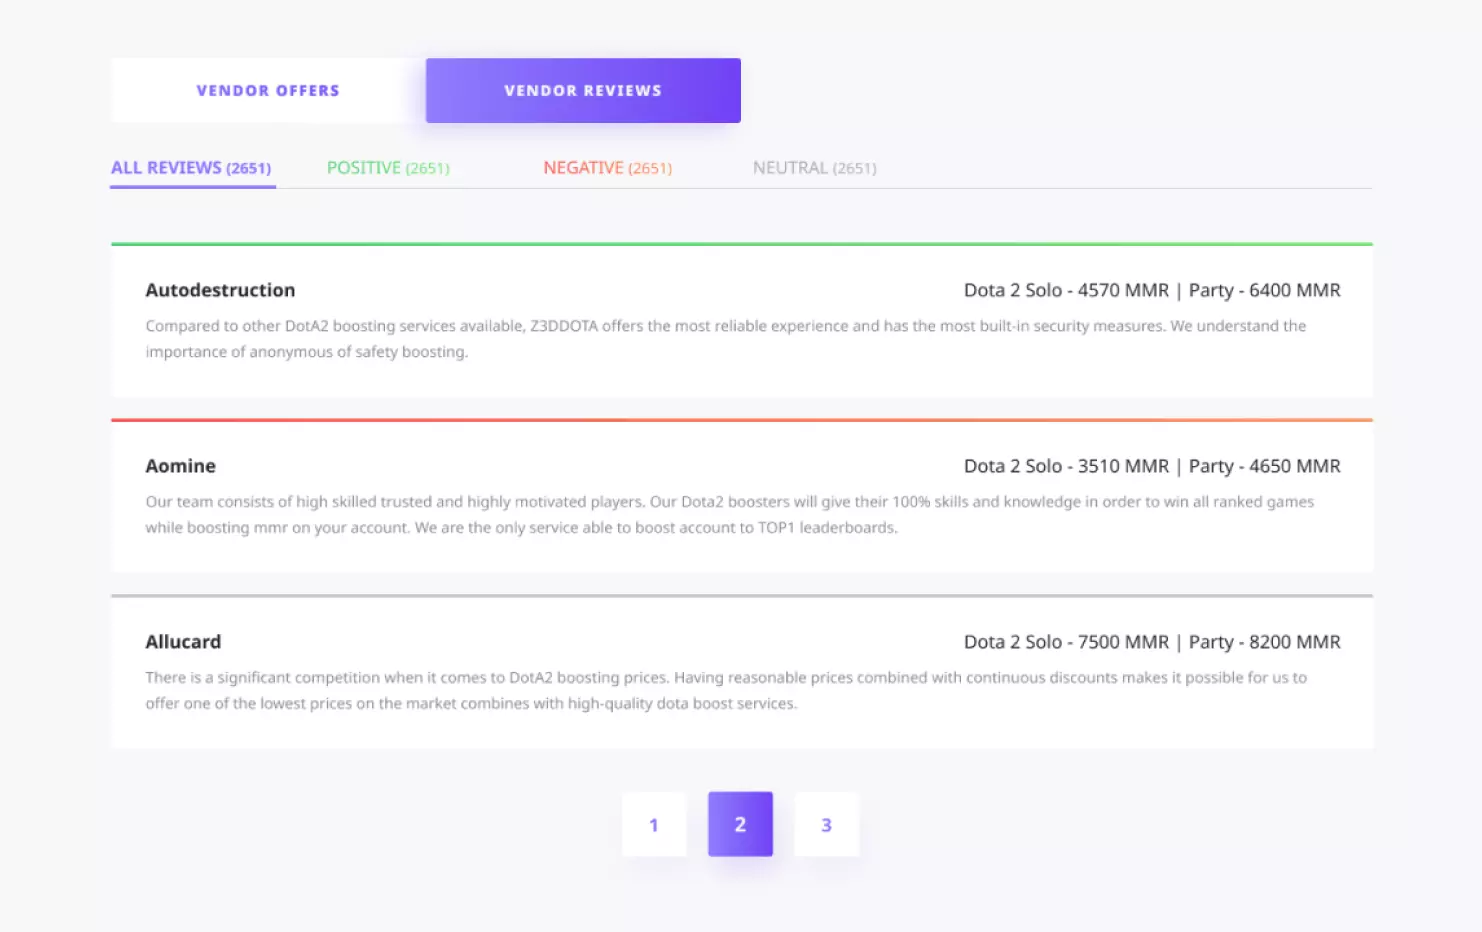This screenshot has width=1482, height=932.
Task: Click Autodestruction's MMR rating text
Action: [x=1152, y=290]
